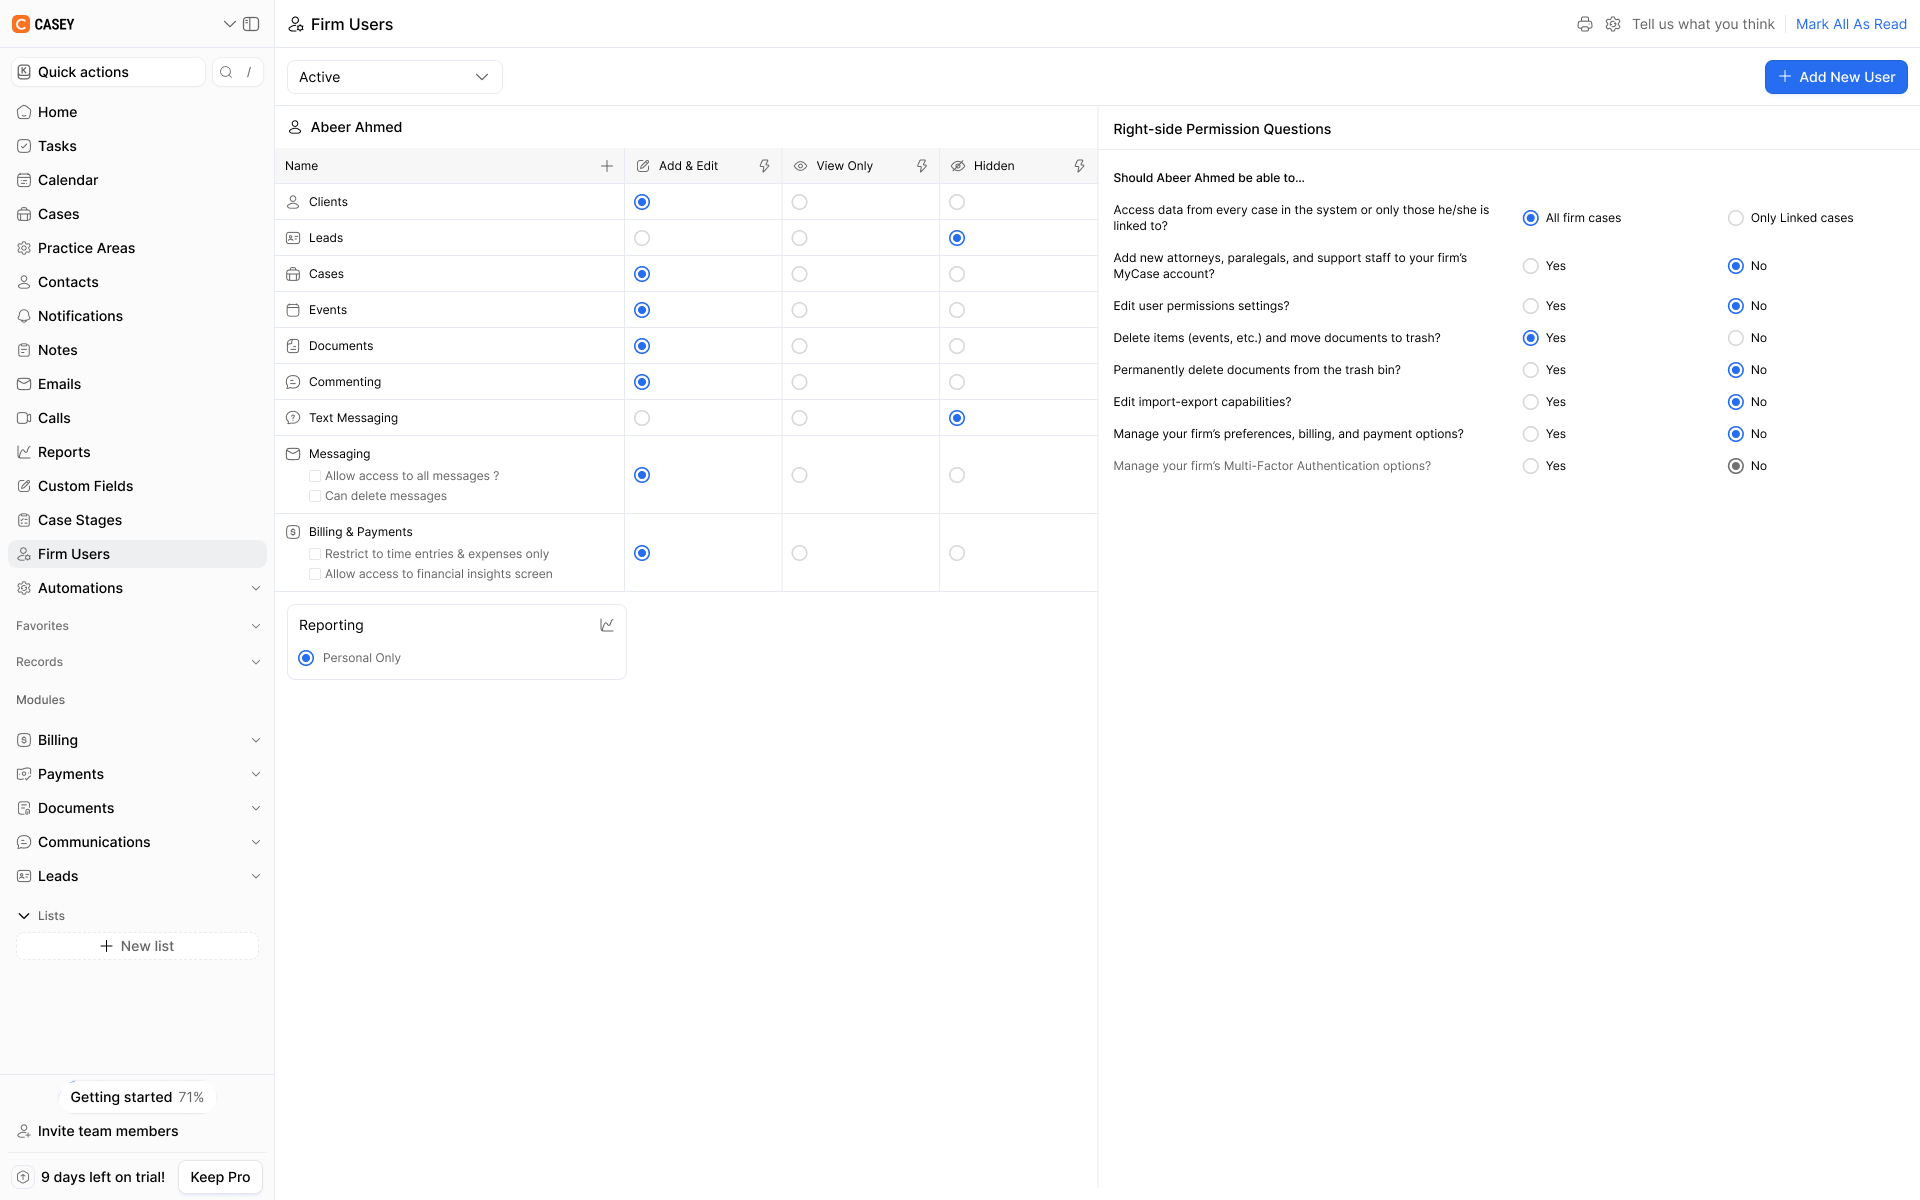1920x1200 pixels.
Task: Click the Tasks checkmark icon in sidebar
Action: tap(24, 146)
